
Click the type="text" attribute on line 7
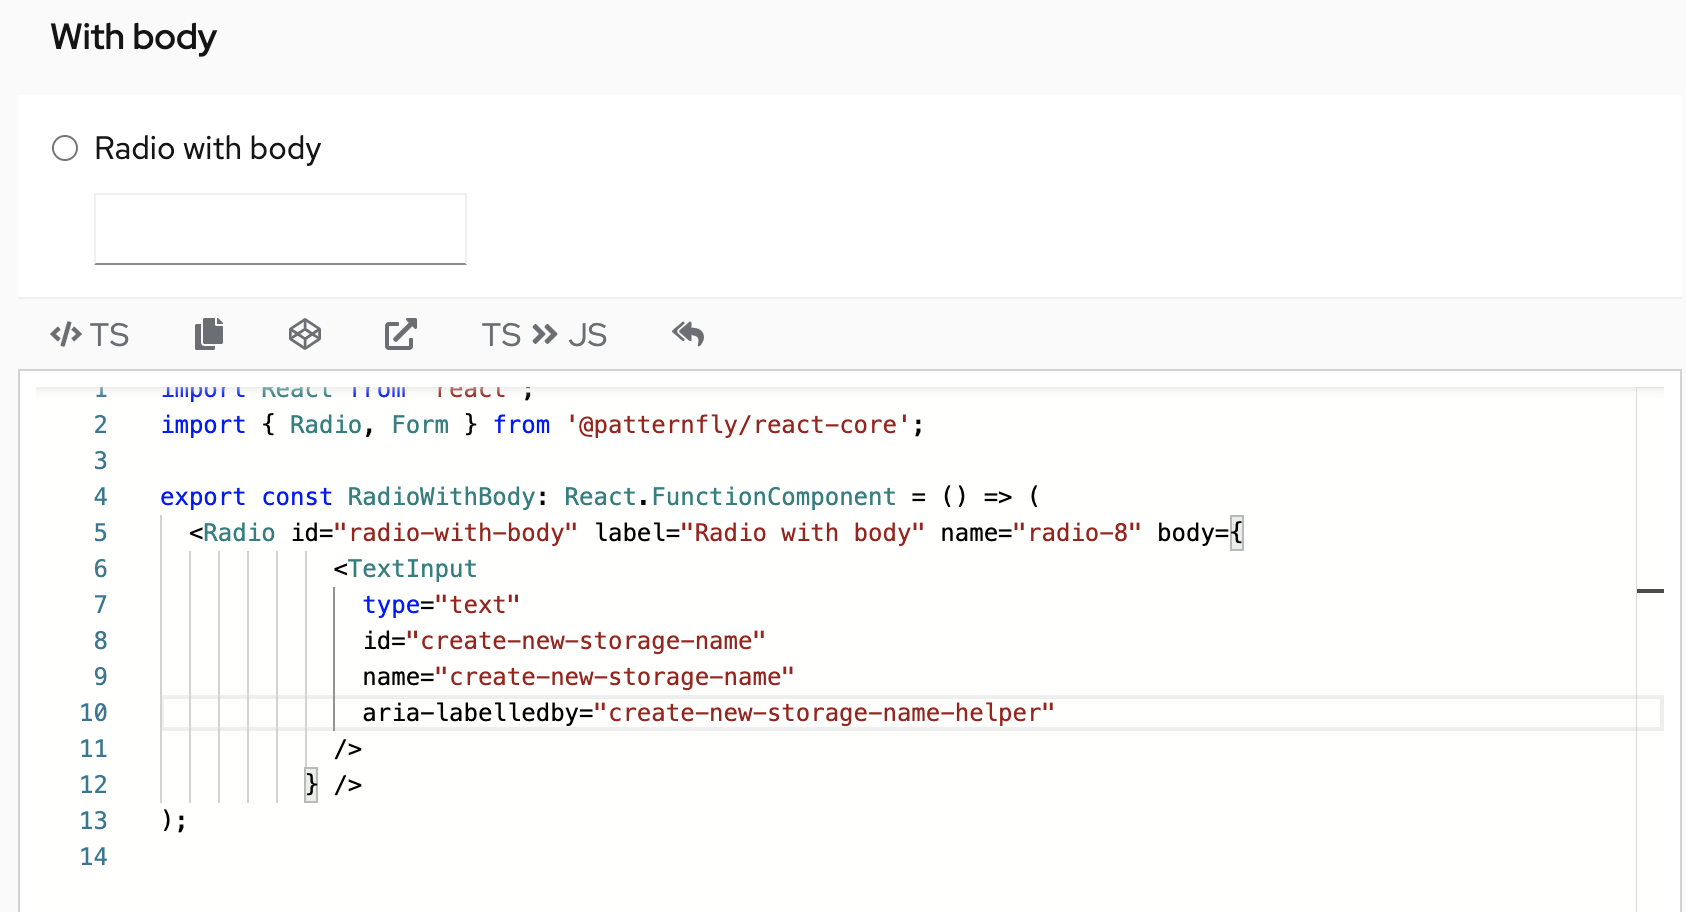tap(441, 605)
